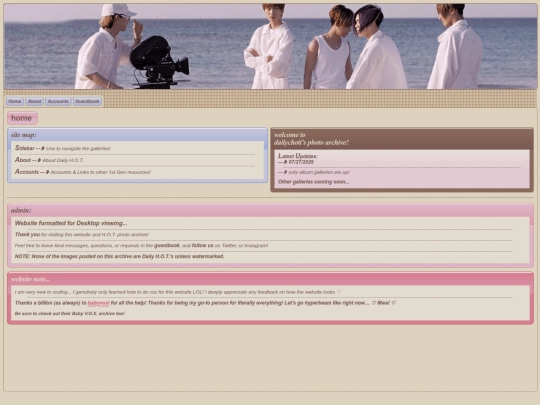
Task: Click the 'Latest Updates:' label
Action: (x=298, y=156)
